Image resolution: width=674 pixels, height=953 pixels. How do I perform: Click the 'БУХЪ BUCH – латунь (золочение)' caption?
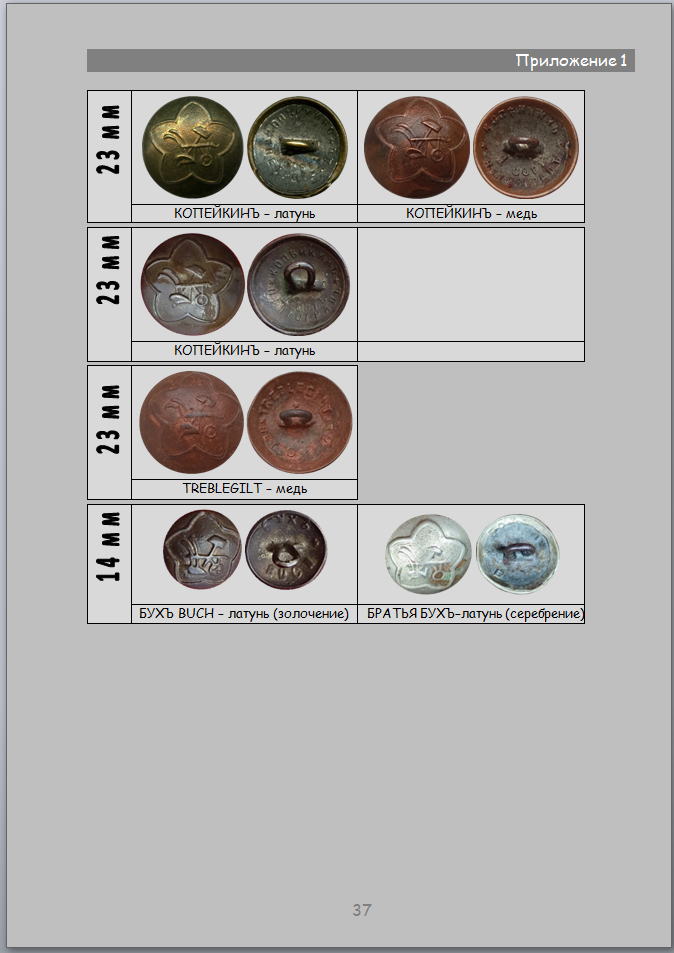click(x=244, y=614)
